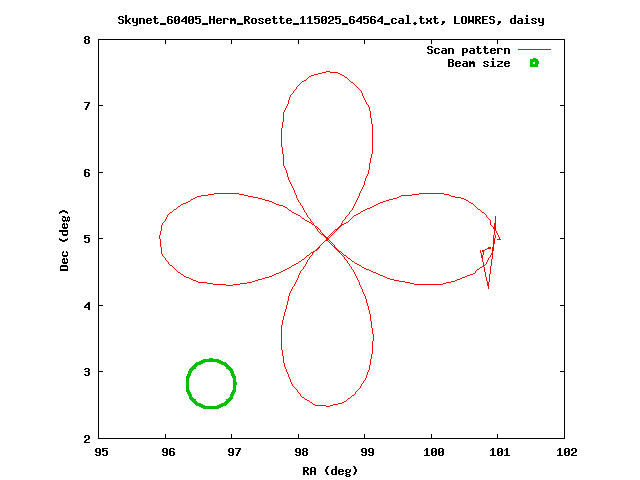This screenshot has height=480, width=640.
Task: Click the jagged scan start zigzag near RA 101
Action: [x=490, y=252]
